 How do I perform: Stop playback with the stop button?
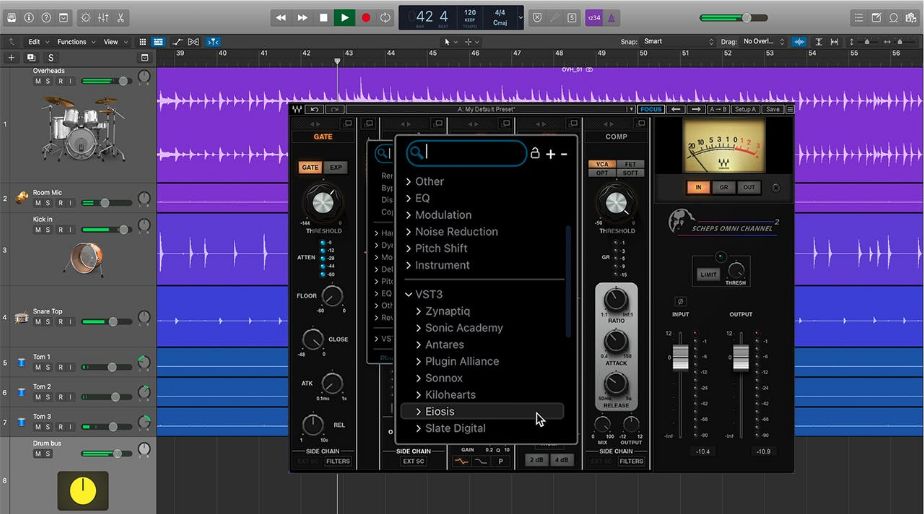(x=324, y=18)
